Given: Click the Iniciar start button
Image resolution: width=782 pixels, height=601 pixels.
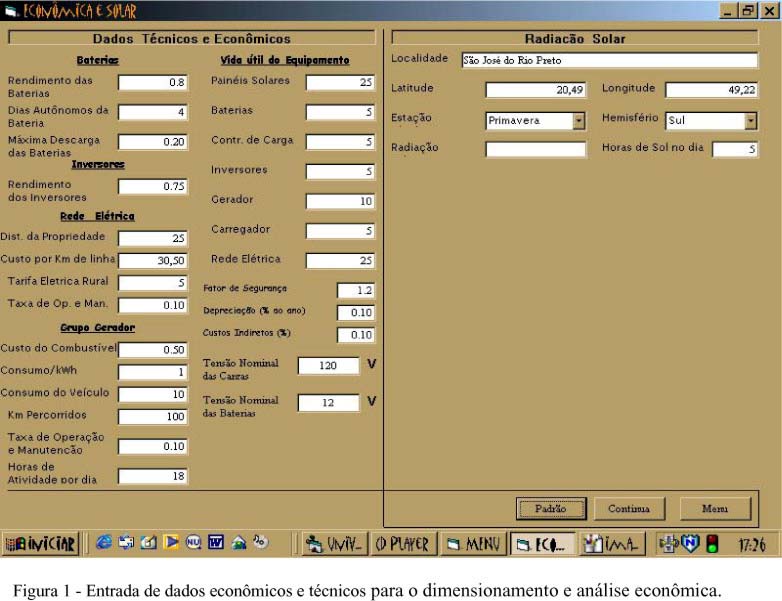Looking at the screenshot, I should click(x=40, y=544).
